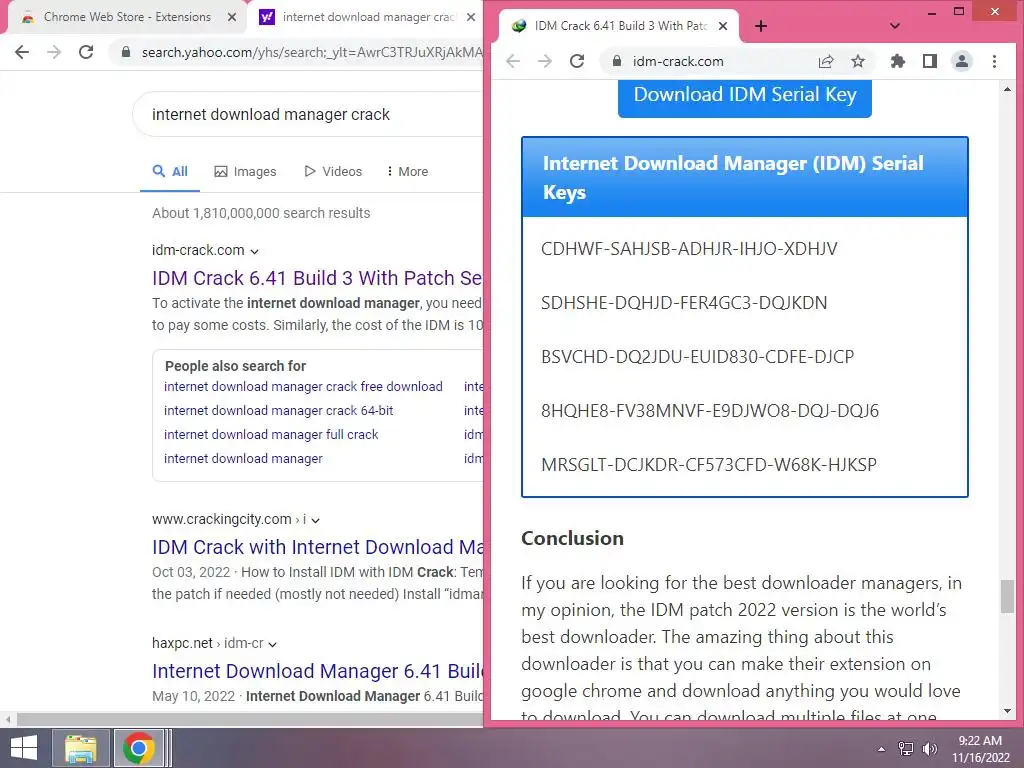Image resolution: width=1024 pixels, height=768 pixels.
Task: Click the Yahoo window horizontal scrollbar
Action: 250,720
